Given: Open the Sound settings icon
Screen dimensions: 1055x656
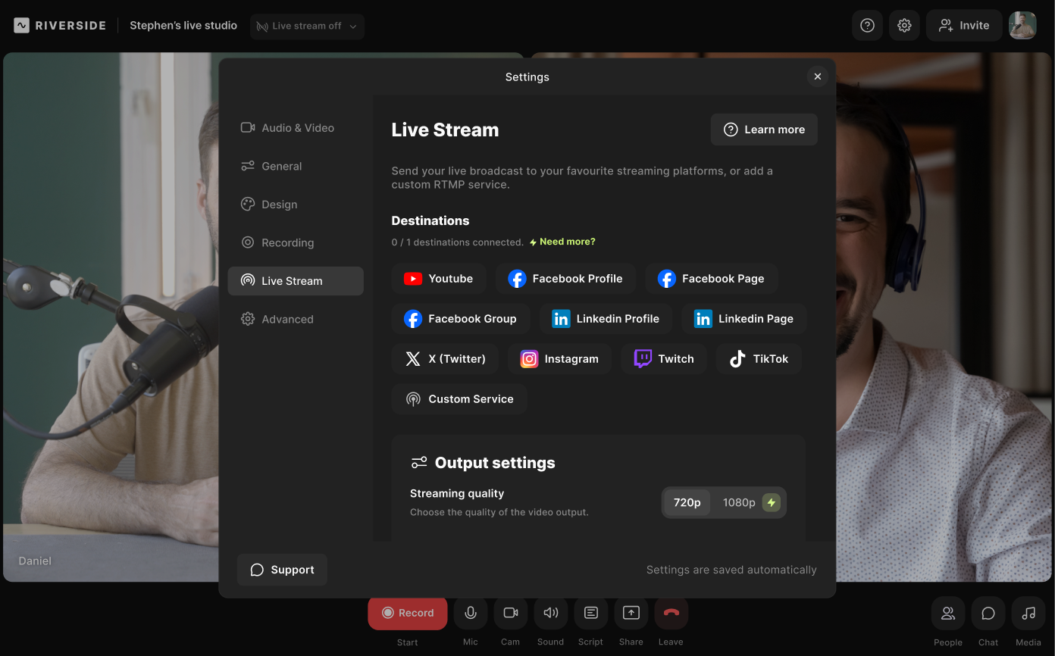Looking at the screenshot, I should 550,613.
